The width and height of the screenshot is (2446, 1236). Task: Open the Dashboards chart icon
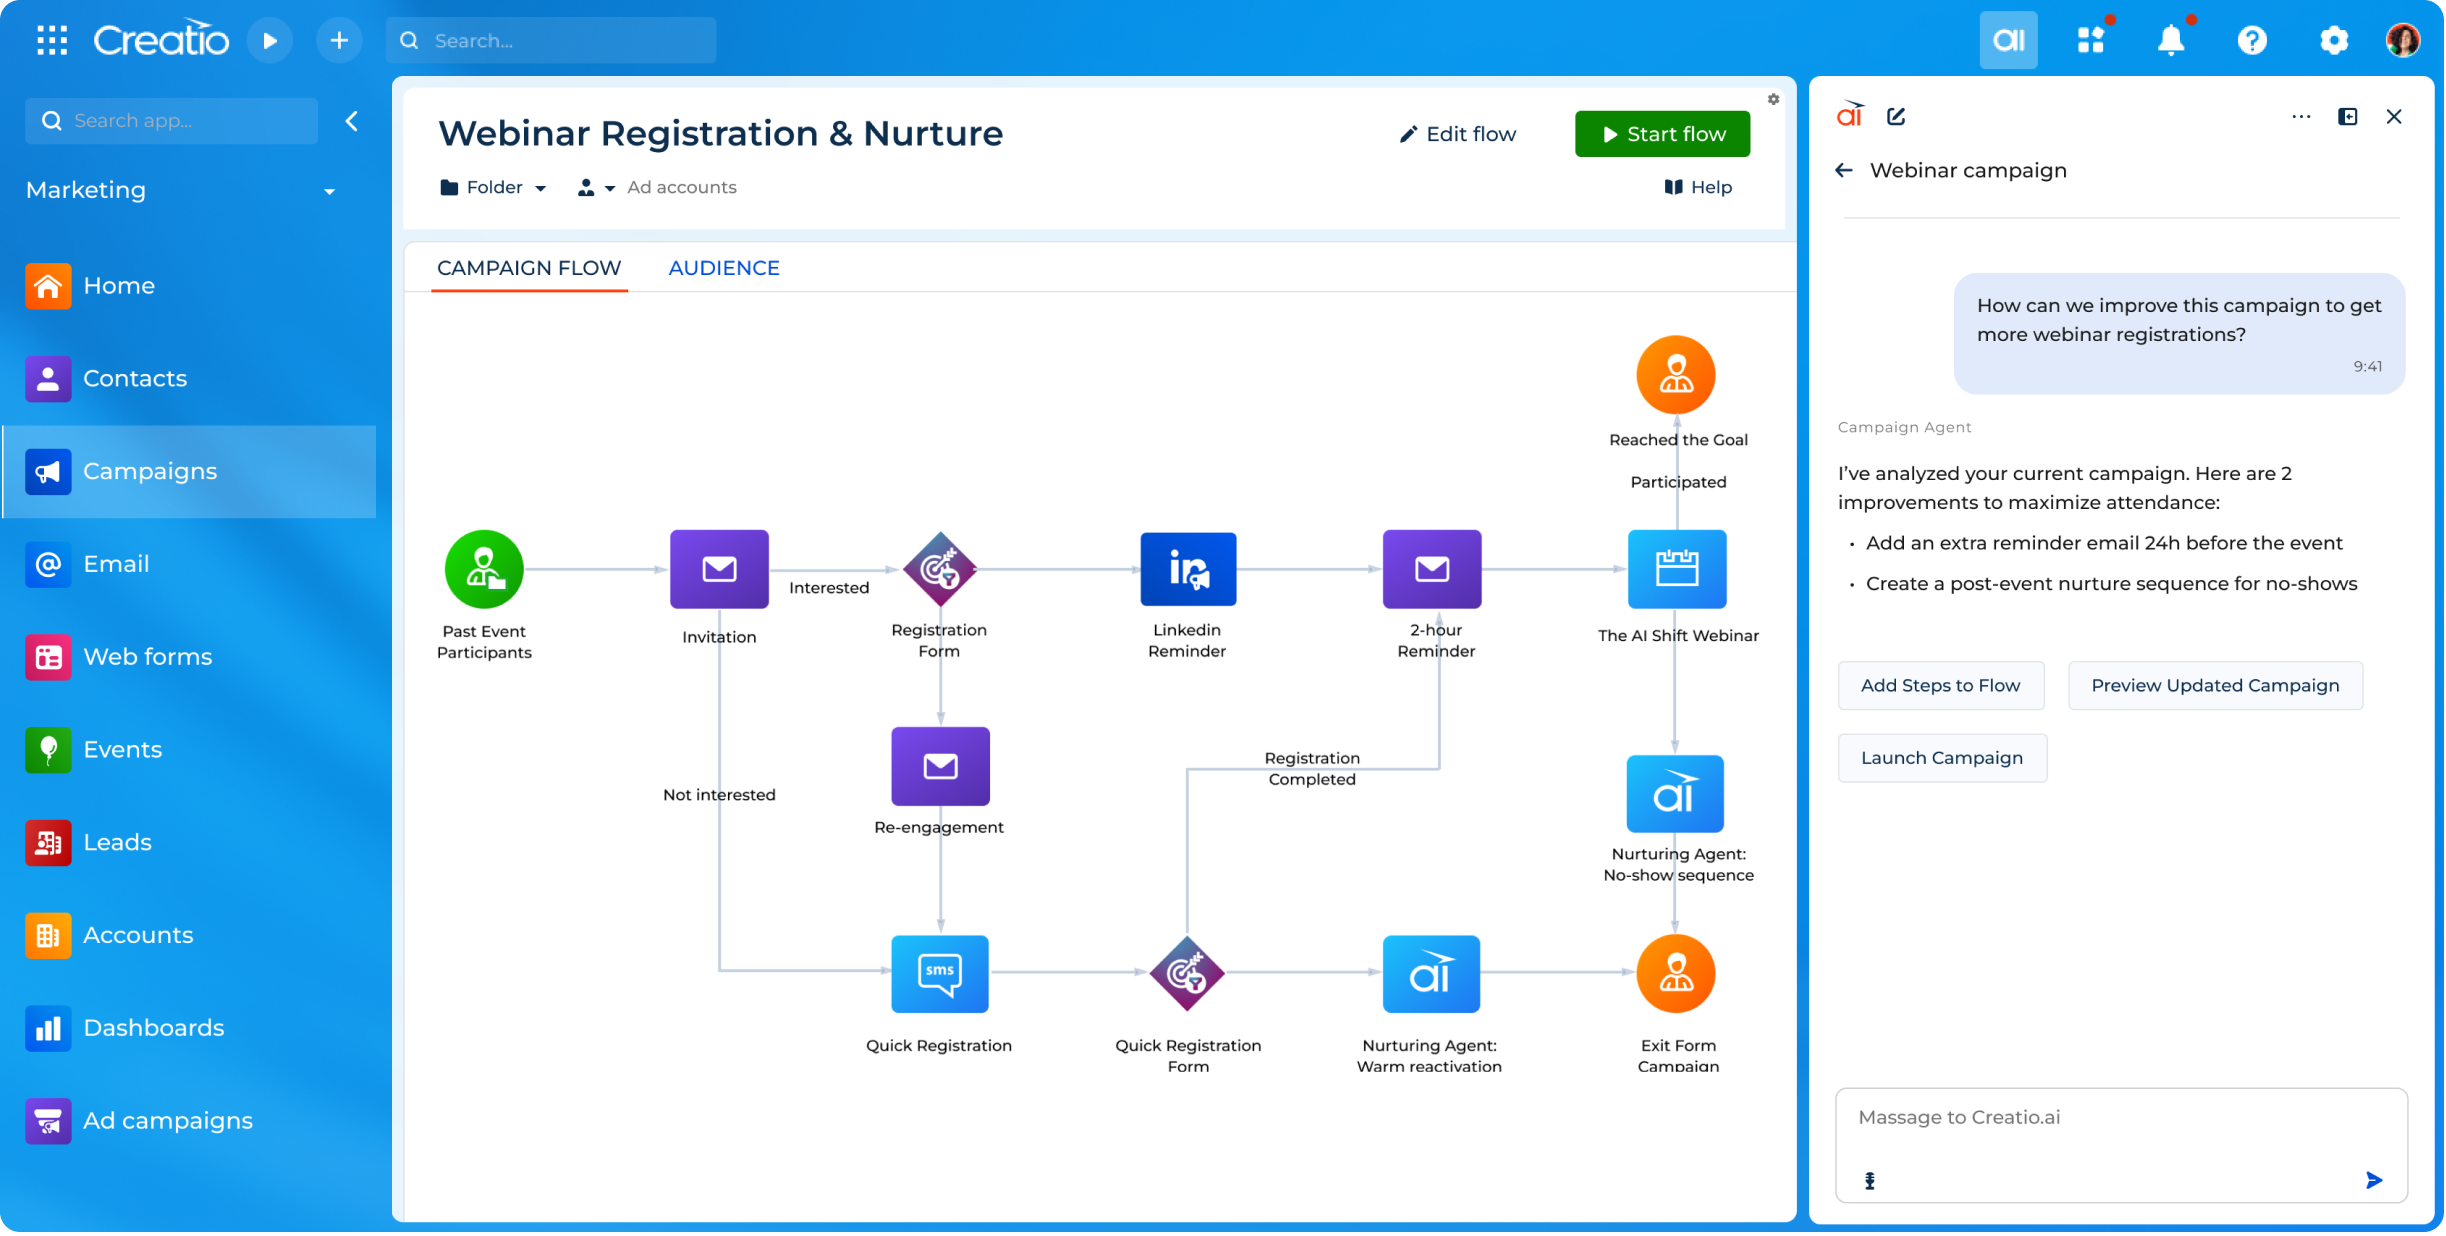(47, 1028)
